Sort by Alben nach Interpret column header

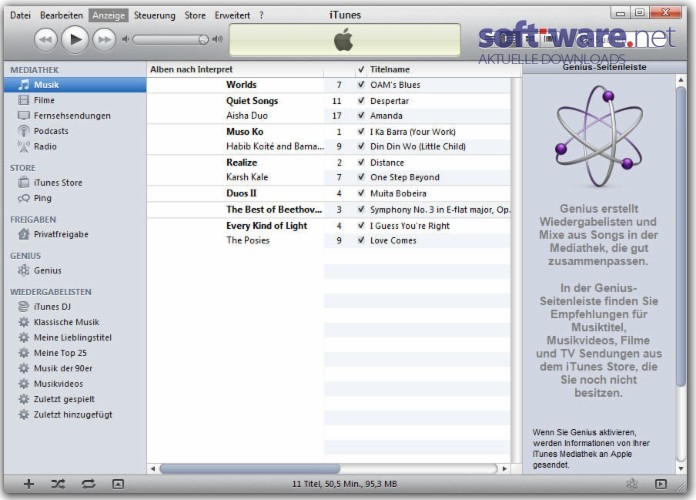(x=235, y=69)
